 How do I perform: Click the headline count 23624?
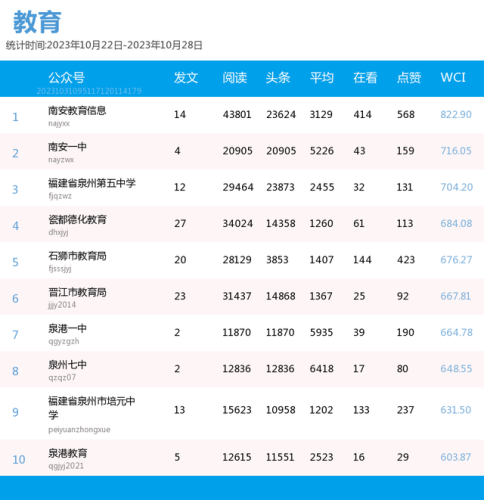point(281,114)
